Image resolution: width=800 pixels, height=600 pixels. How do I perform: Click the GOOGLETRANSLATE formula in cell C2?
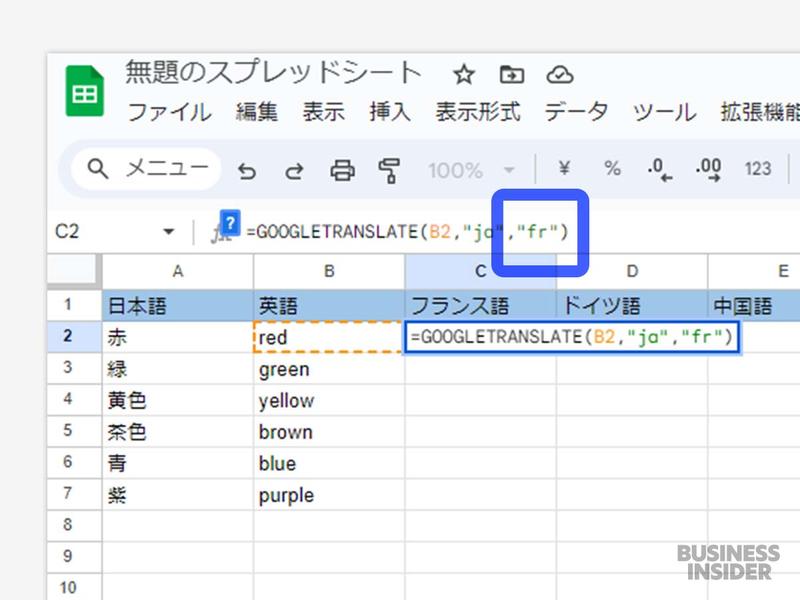tap(572, 337)
